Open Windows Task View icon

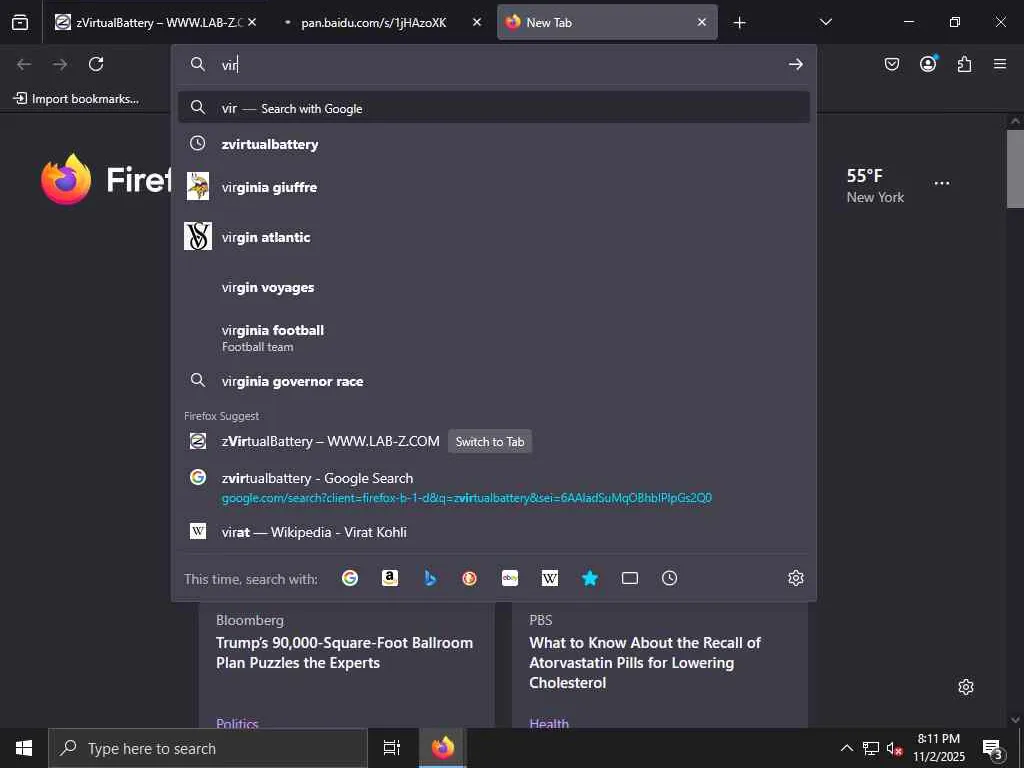point(392,748)
